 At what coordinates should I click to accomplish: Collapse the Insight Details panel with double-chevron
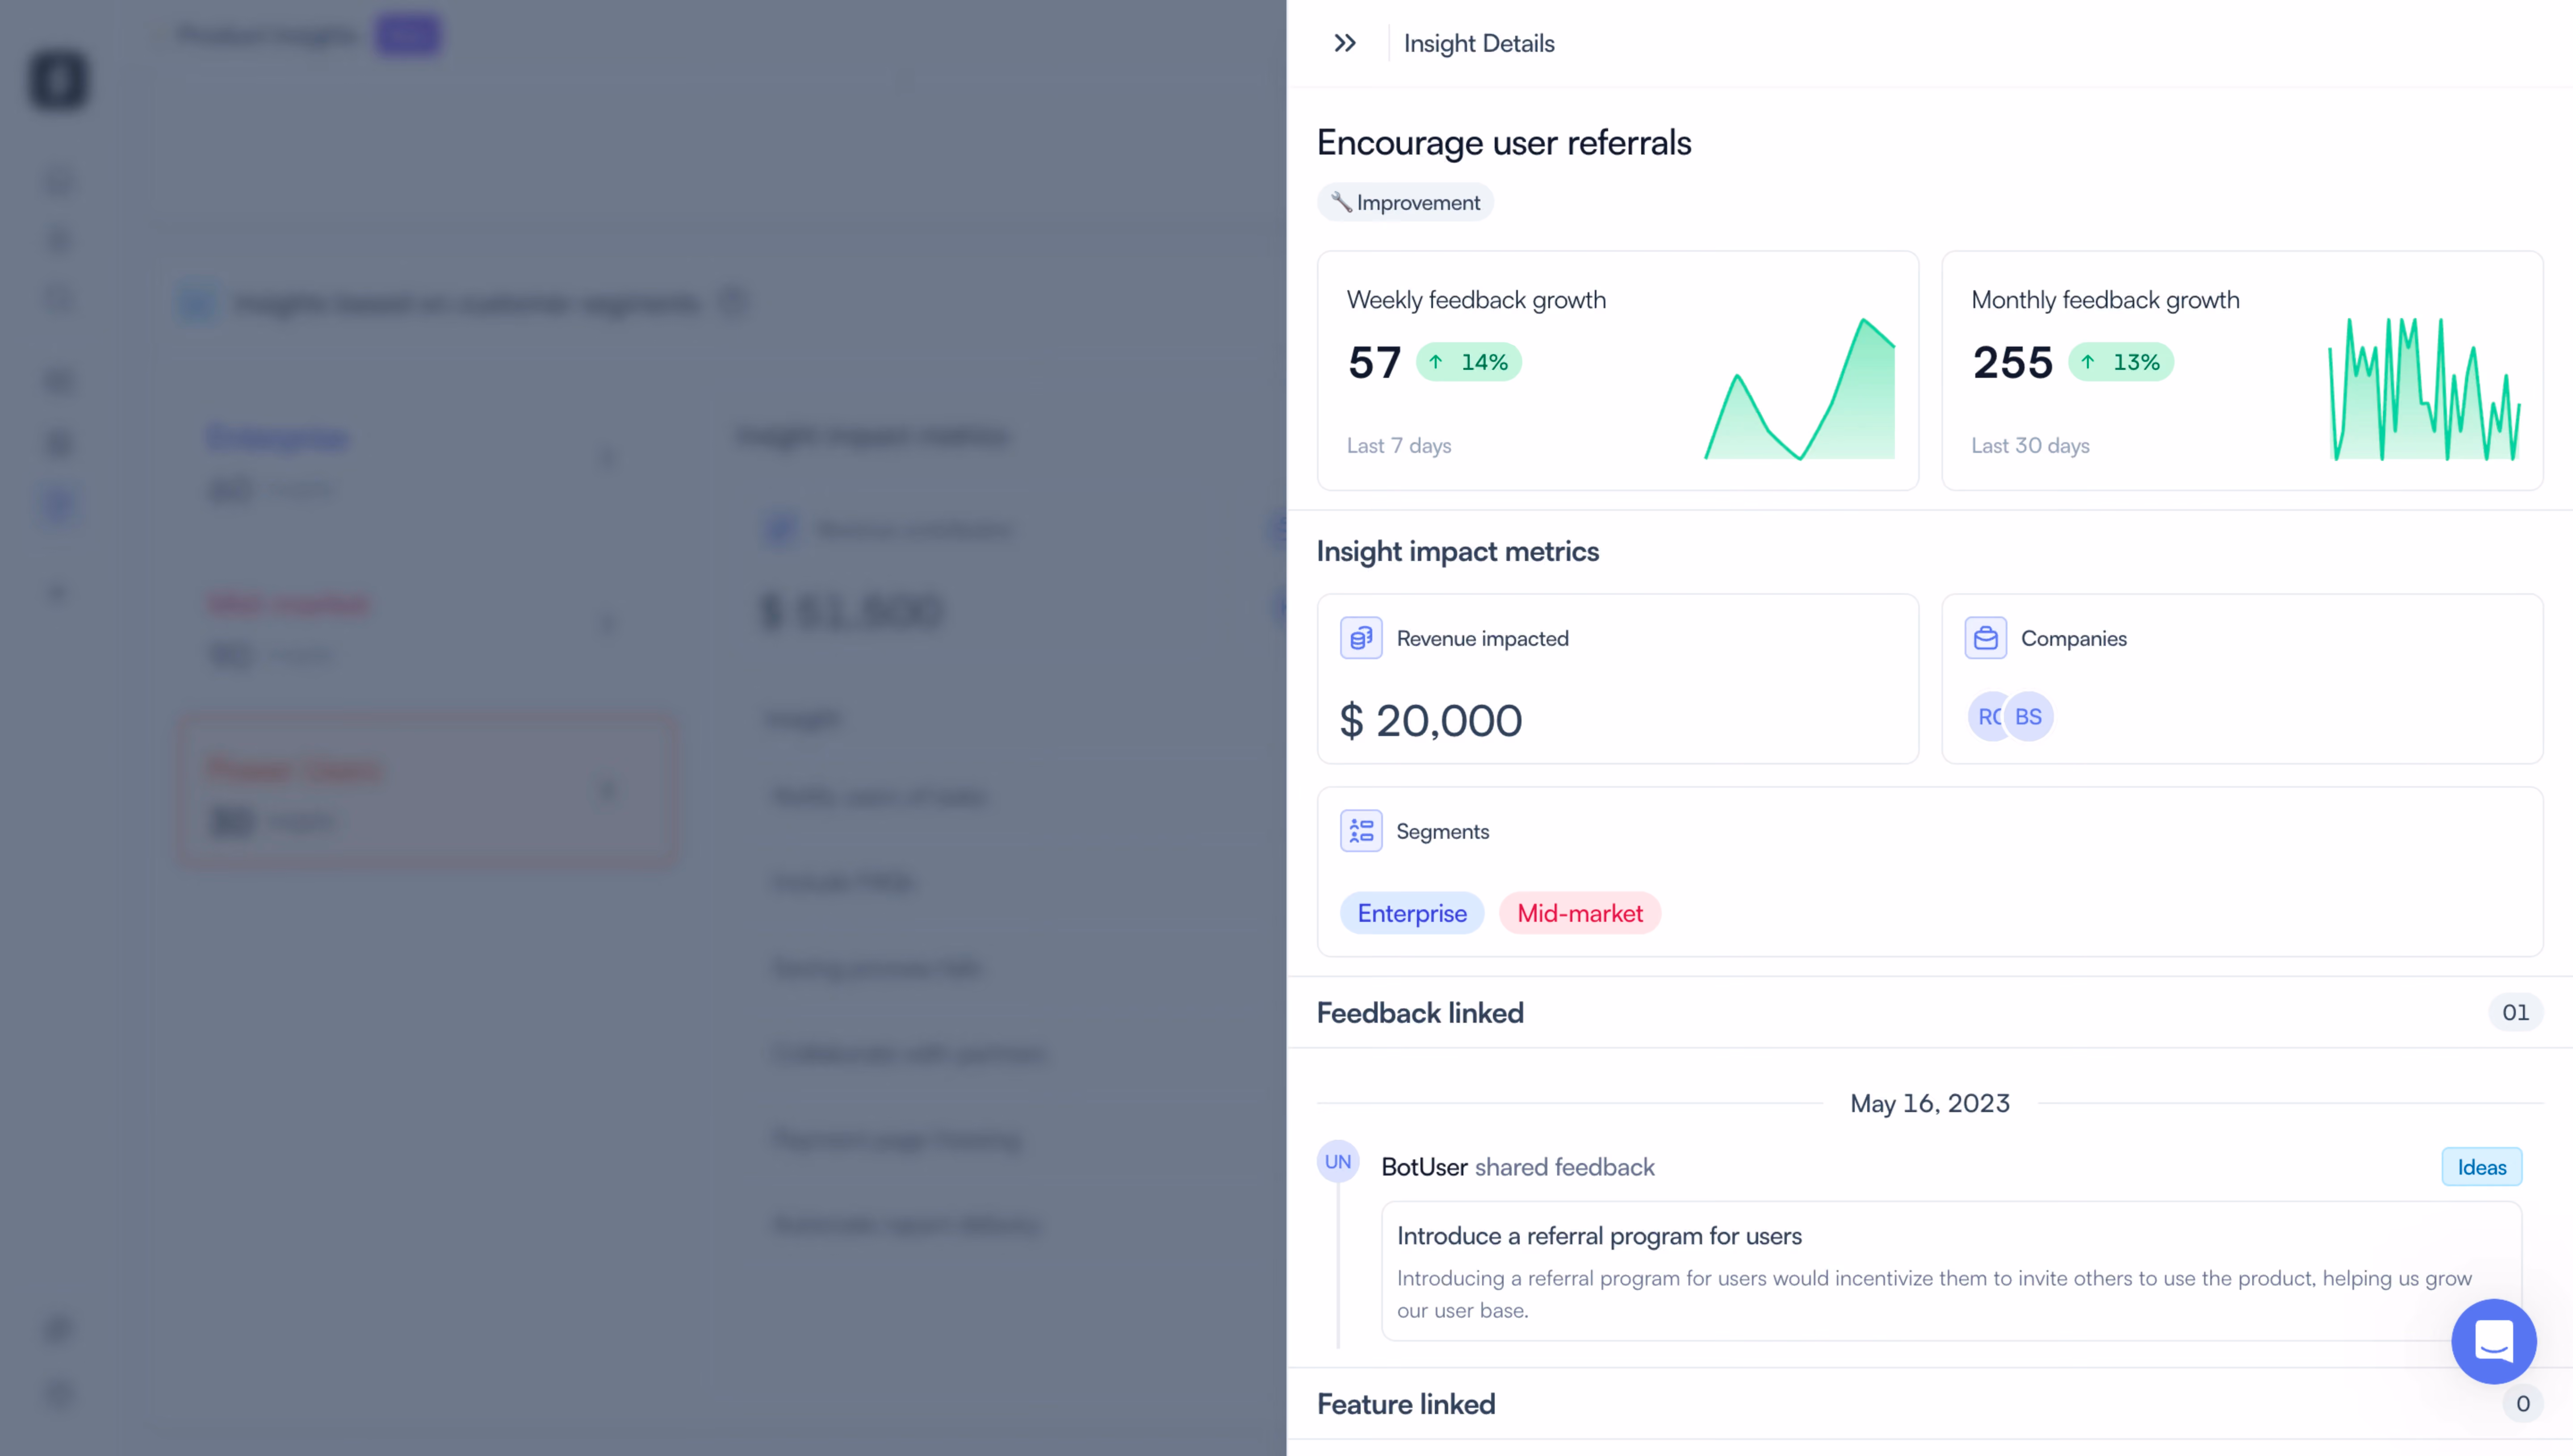pyautogui.click(x=1345, y=43)
